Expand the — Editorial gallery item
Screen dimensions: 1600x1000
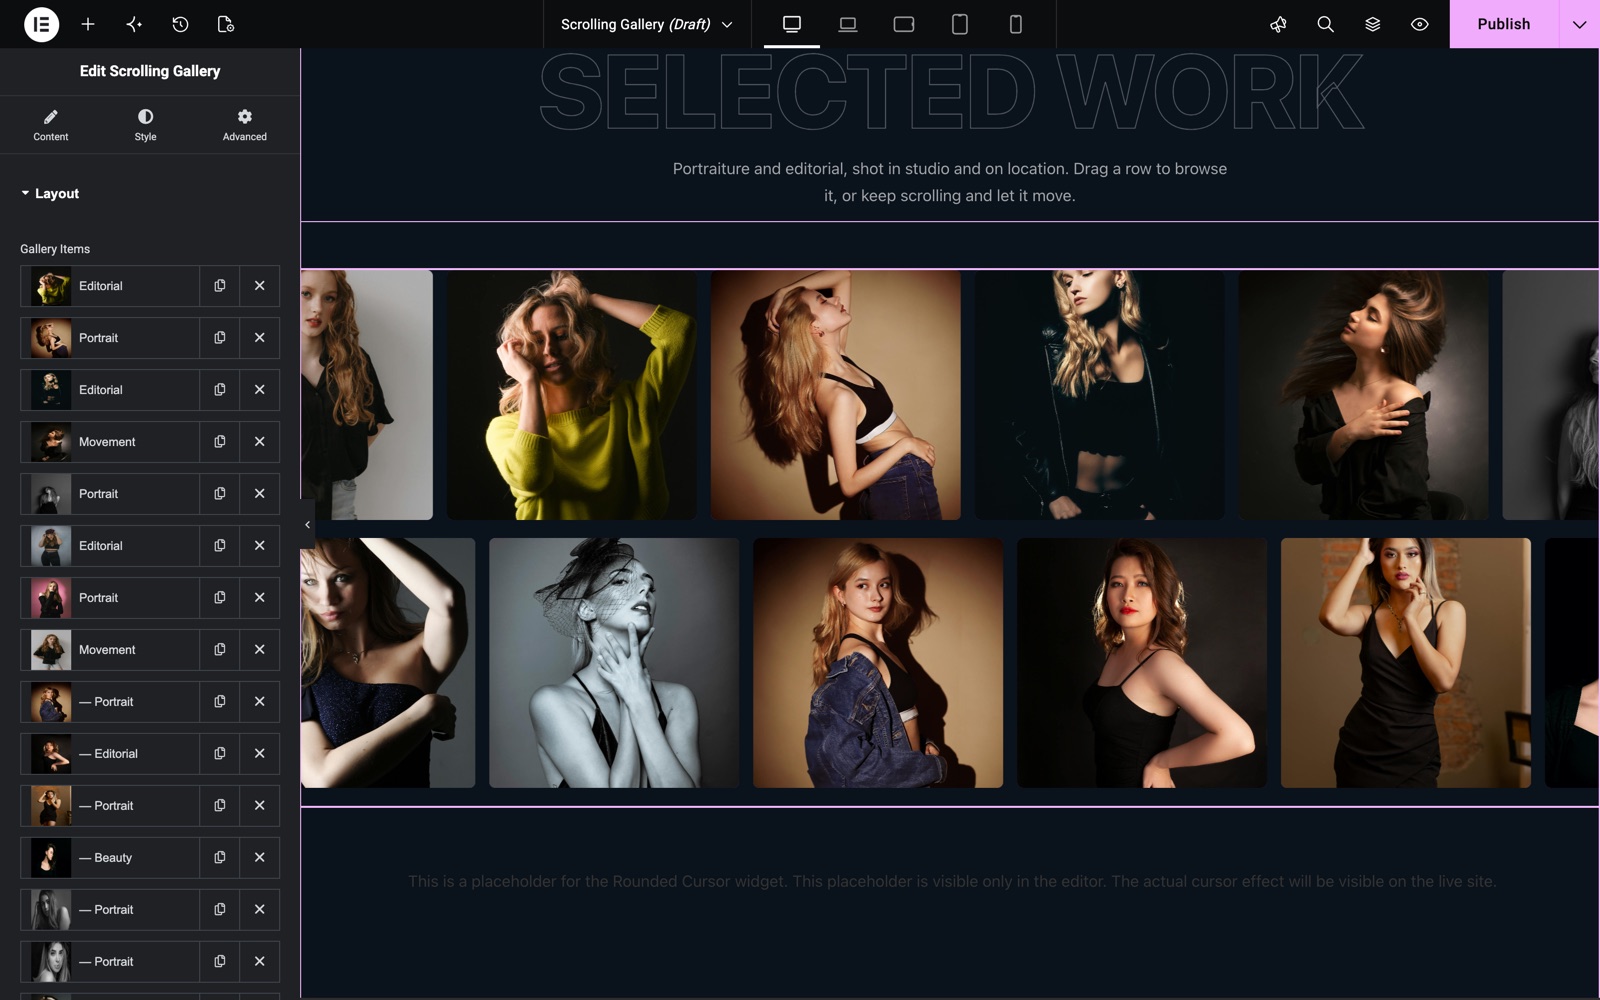(110, 754)
